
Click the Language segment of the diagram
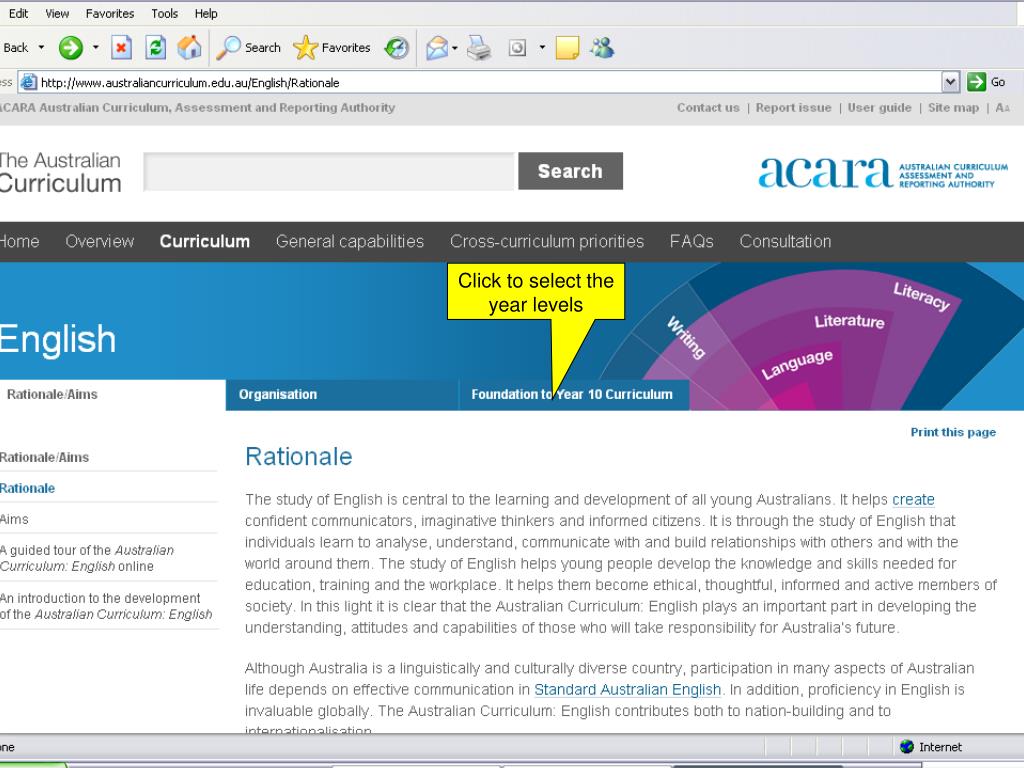point(797,364)
